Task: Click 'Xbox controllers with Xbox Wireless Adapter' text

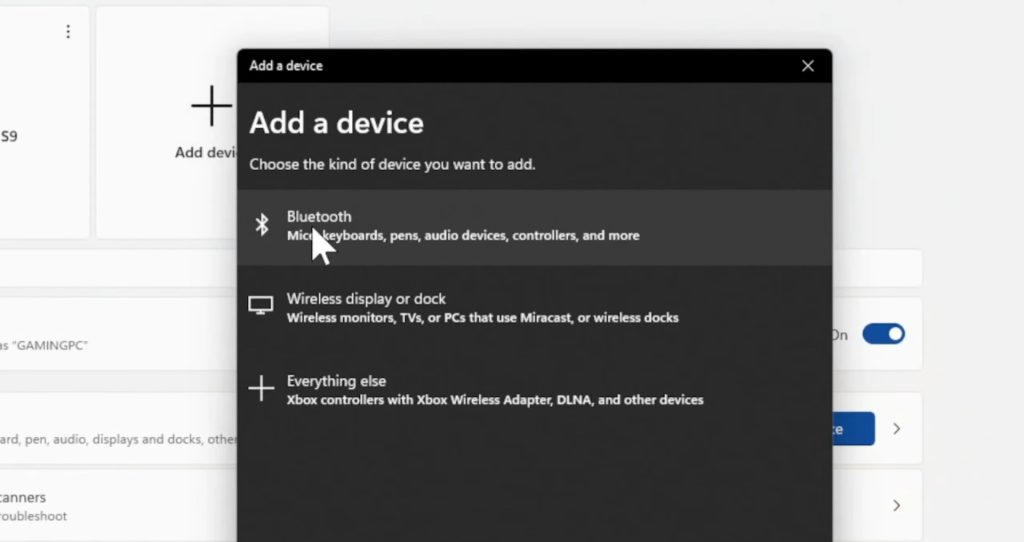Action: (495, 400)
